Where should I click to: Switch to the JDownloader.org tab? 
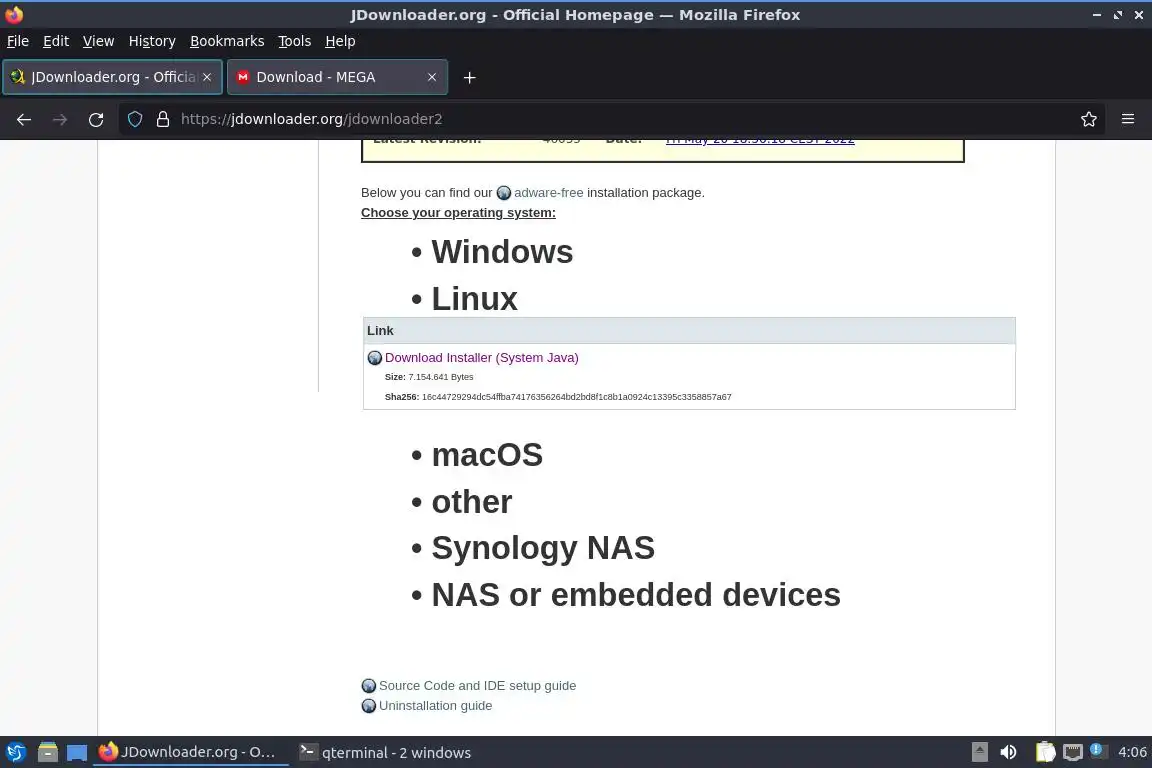point(112,77)
